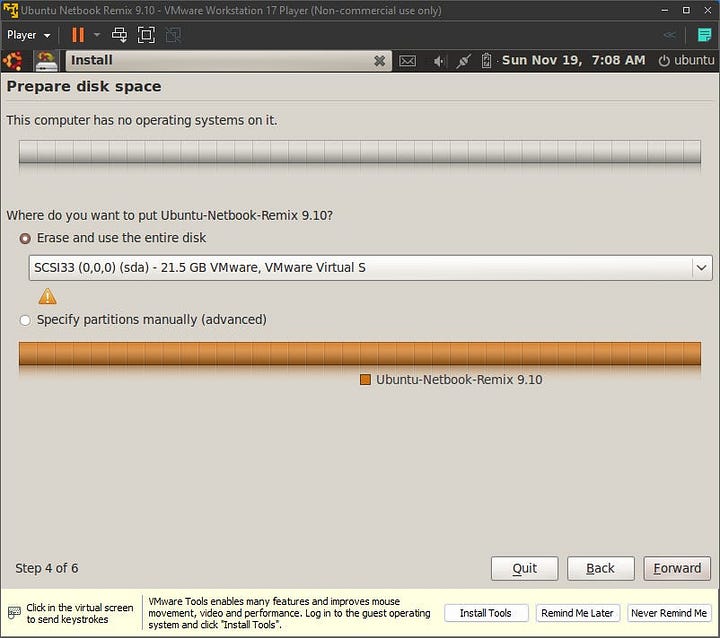Click the warning triangle icon

48,296
